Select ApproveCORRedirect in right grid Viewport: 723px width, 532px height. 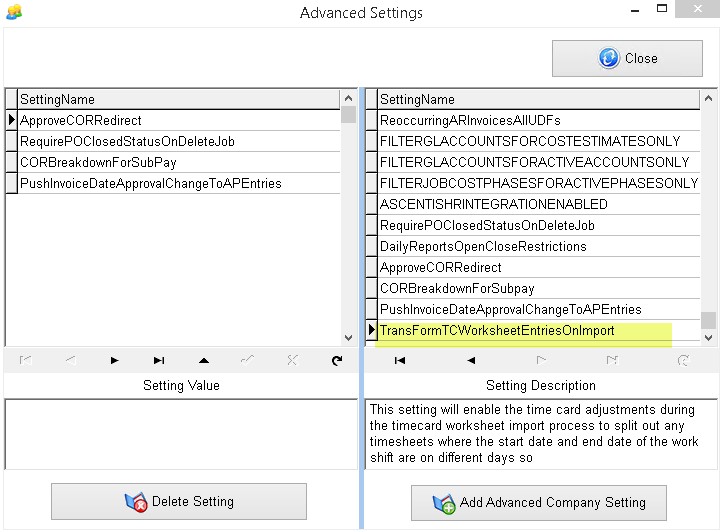(539, 267)
